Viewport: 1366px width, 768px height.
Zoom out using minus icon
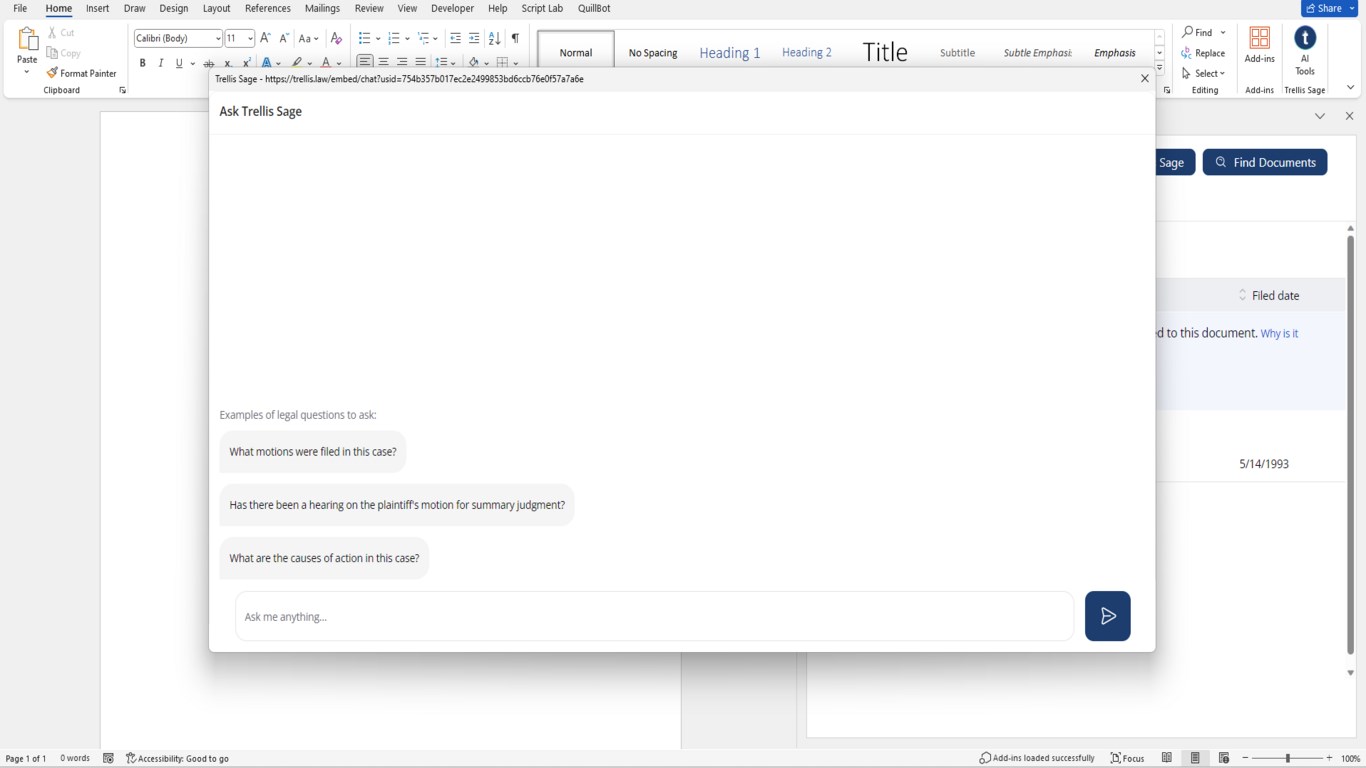1245,758
